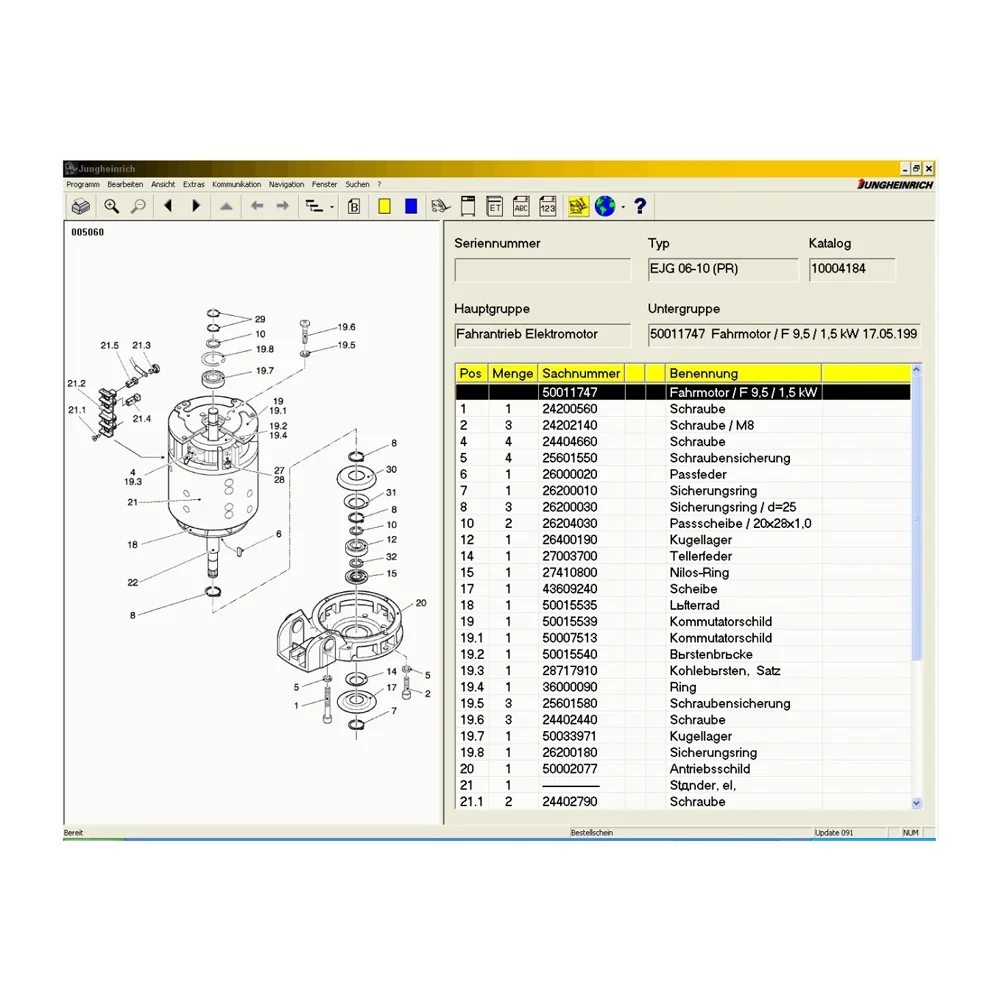Screen dimensions: 1000x1000
Task: Select the Print icon on the toolbar
Action: [80, 206]
